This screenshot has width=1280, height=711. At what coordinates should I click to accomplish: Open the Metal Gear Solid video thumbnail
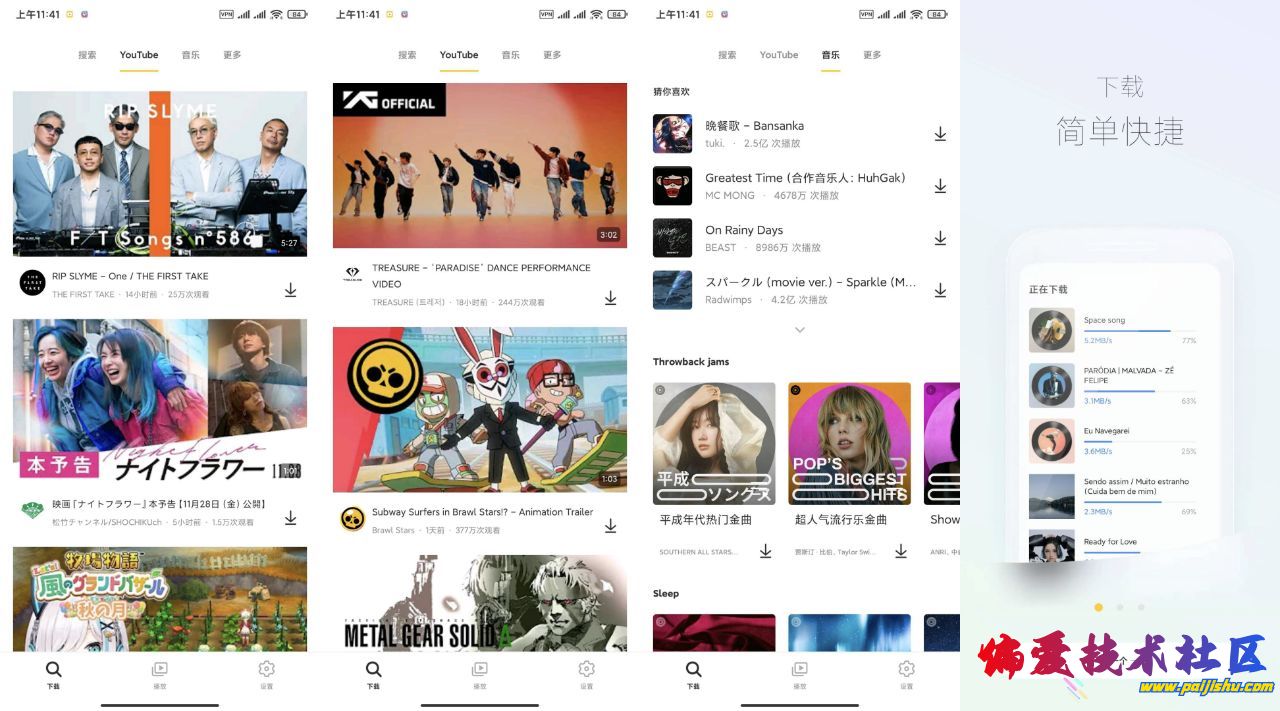[x=479, y=603]
